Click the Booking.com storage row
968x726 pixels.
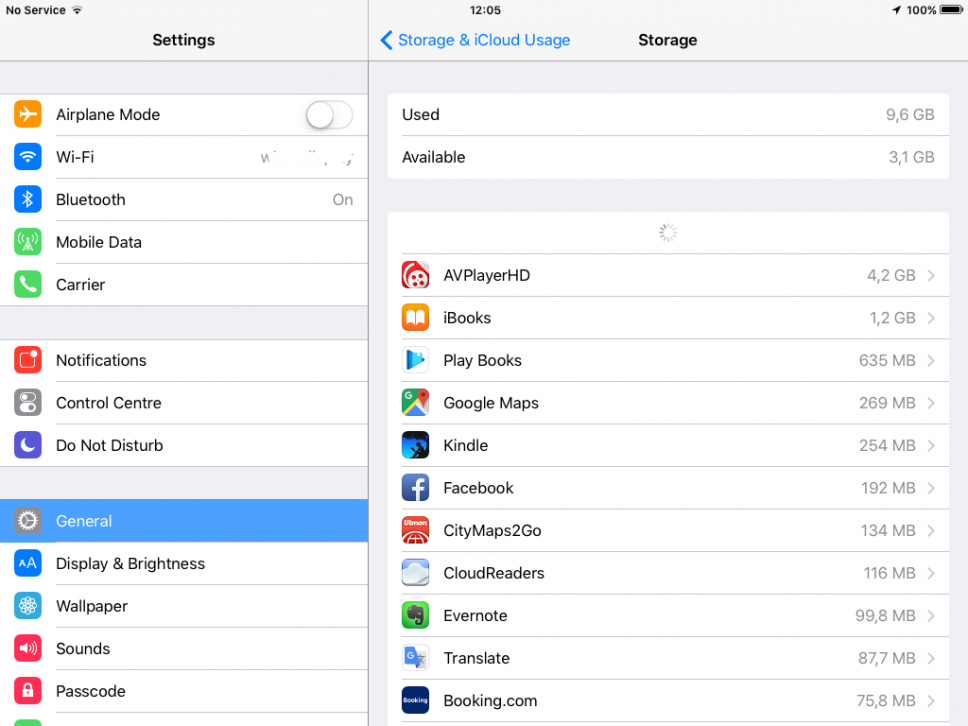(x=660, y=700)
